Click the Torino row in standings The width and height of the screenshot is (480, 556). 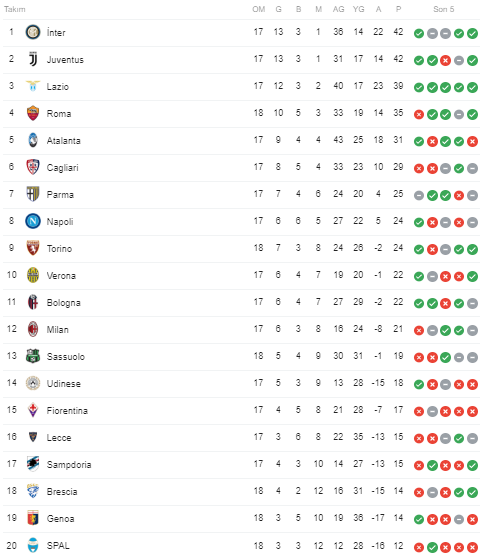[x=241, y=249]
